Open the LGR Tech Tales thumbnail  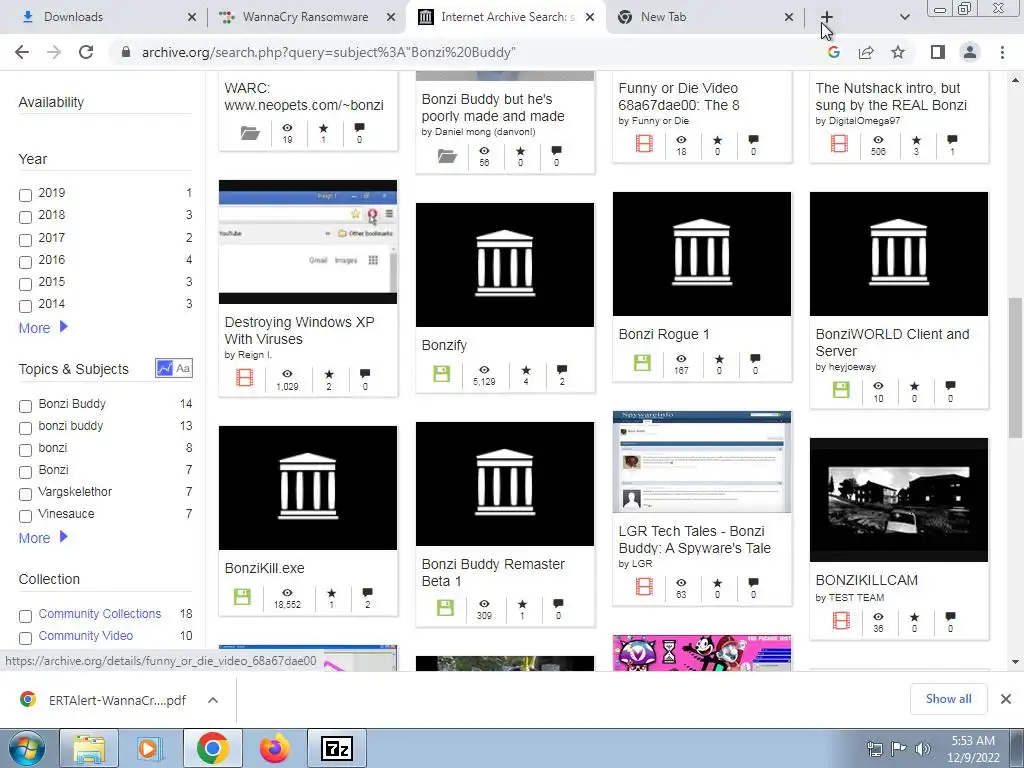point(701,462)
